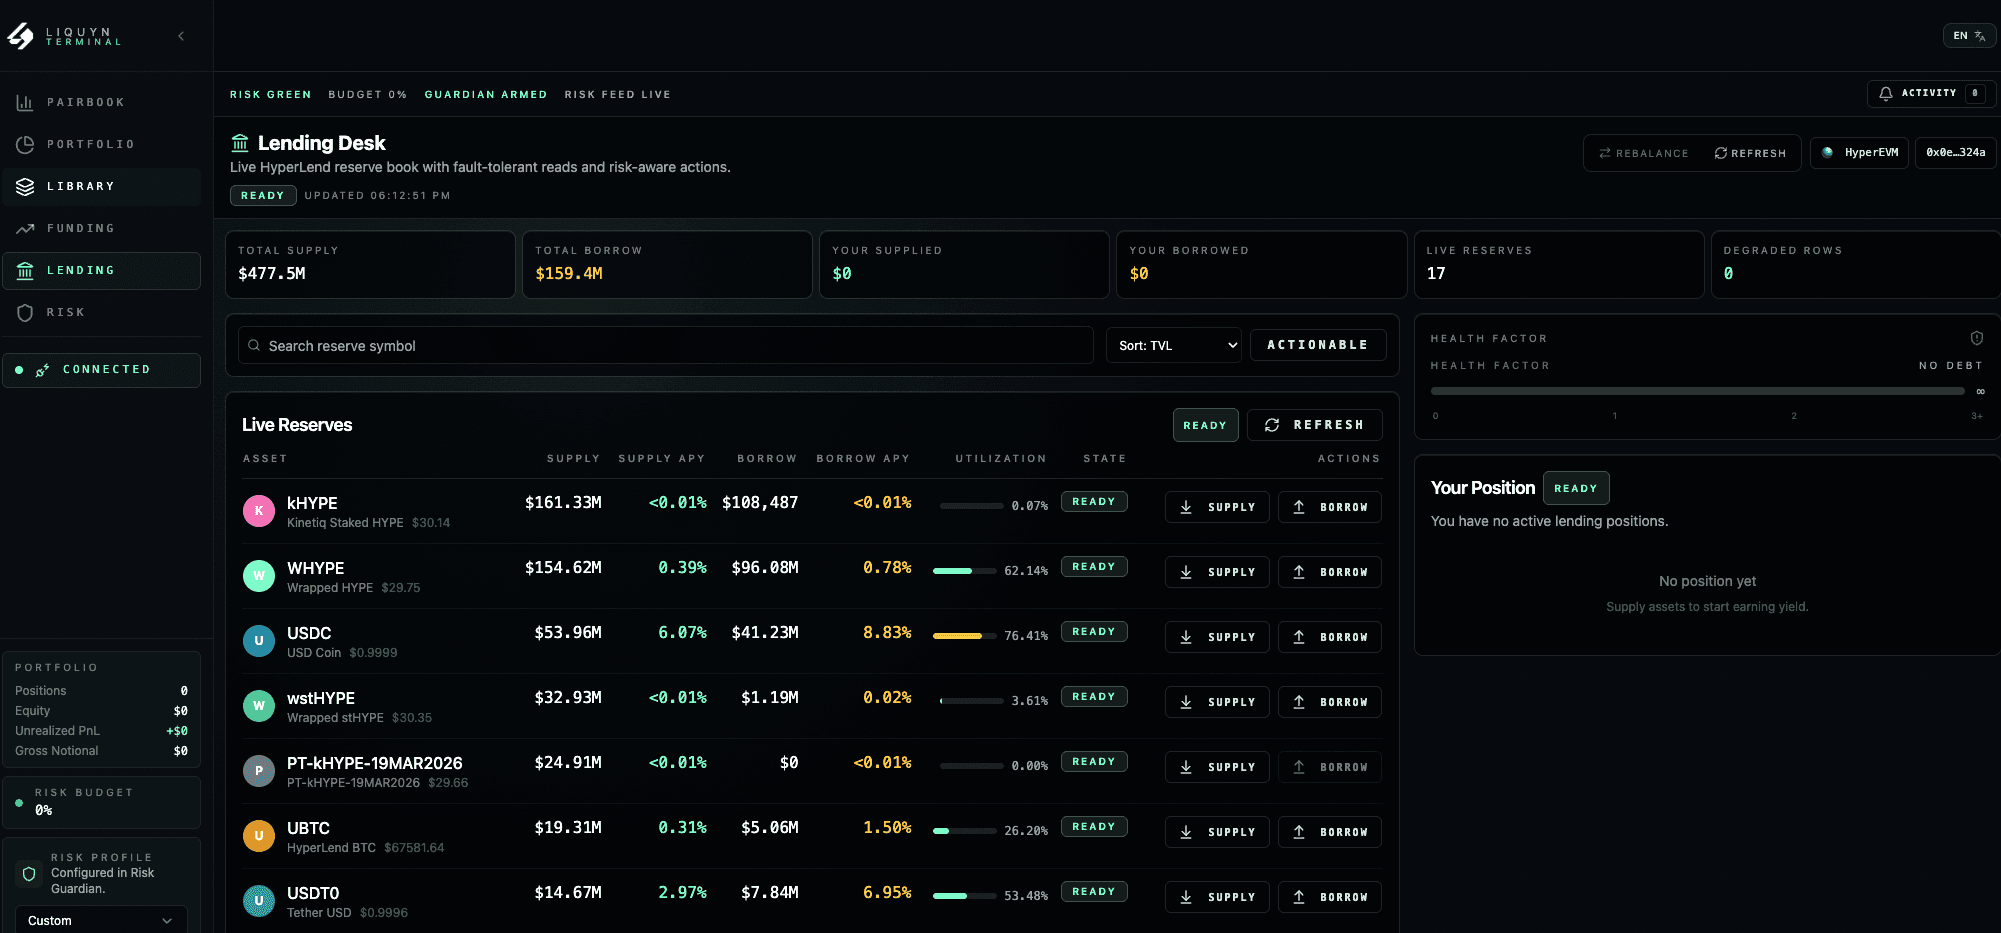The image size is (2001, 933).
Task: Open the Sort: TVL dropdown
Action: 1173,346
